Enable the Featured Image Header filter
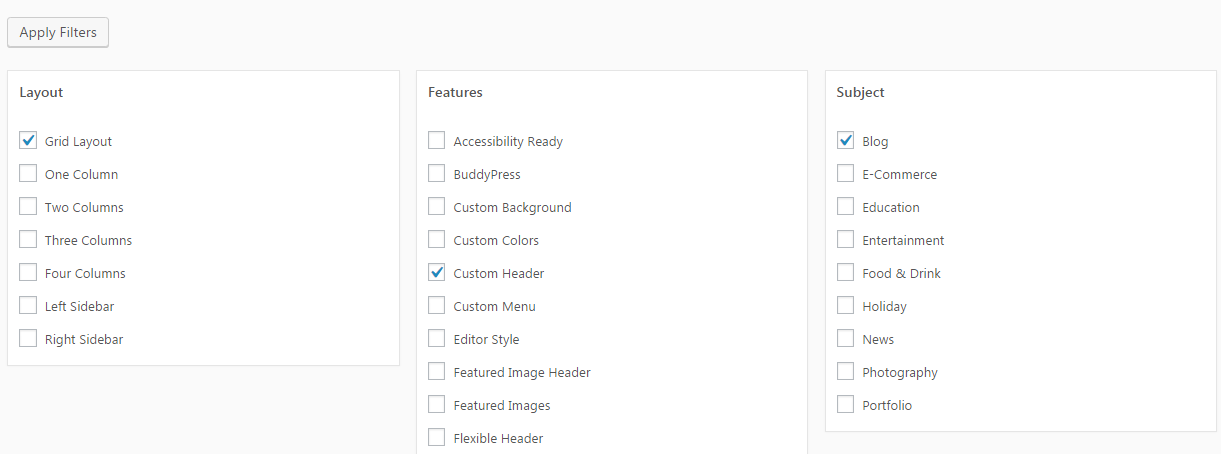This screenshot has width=1221, height=454. [x=437, y=371]
